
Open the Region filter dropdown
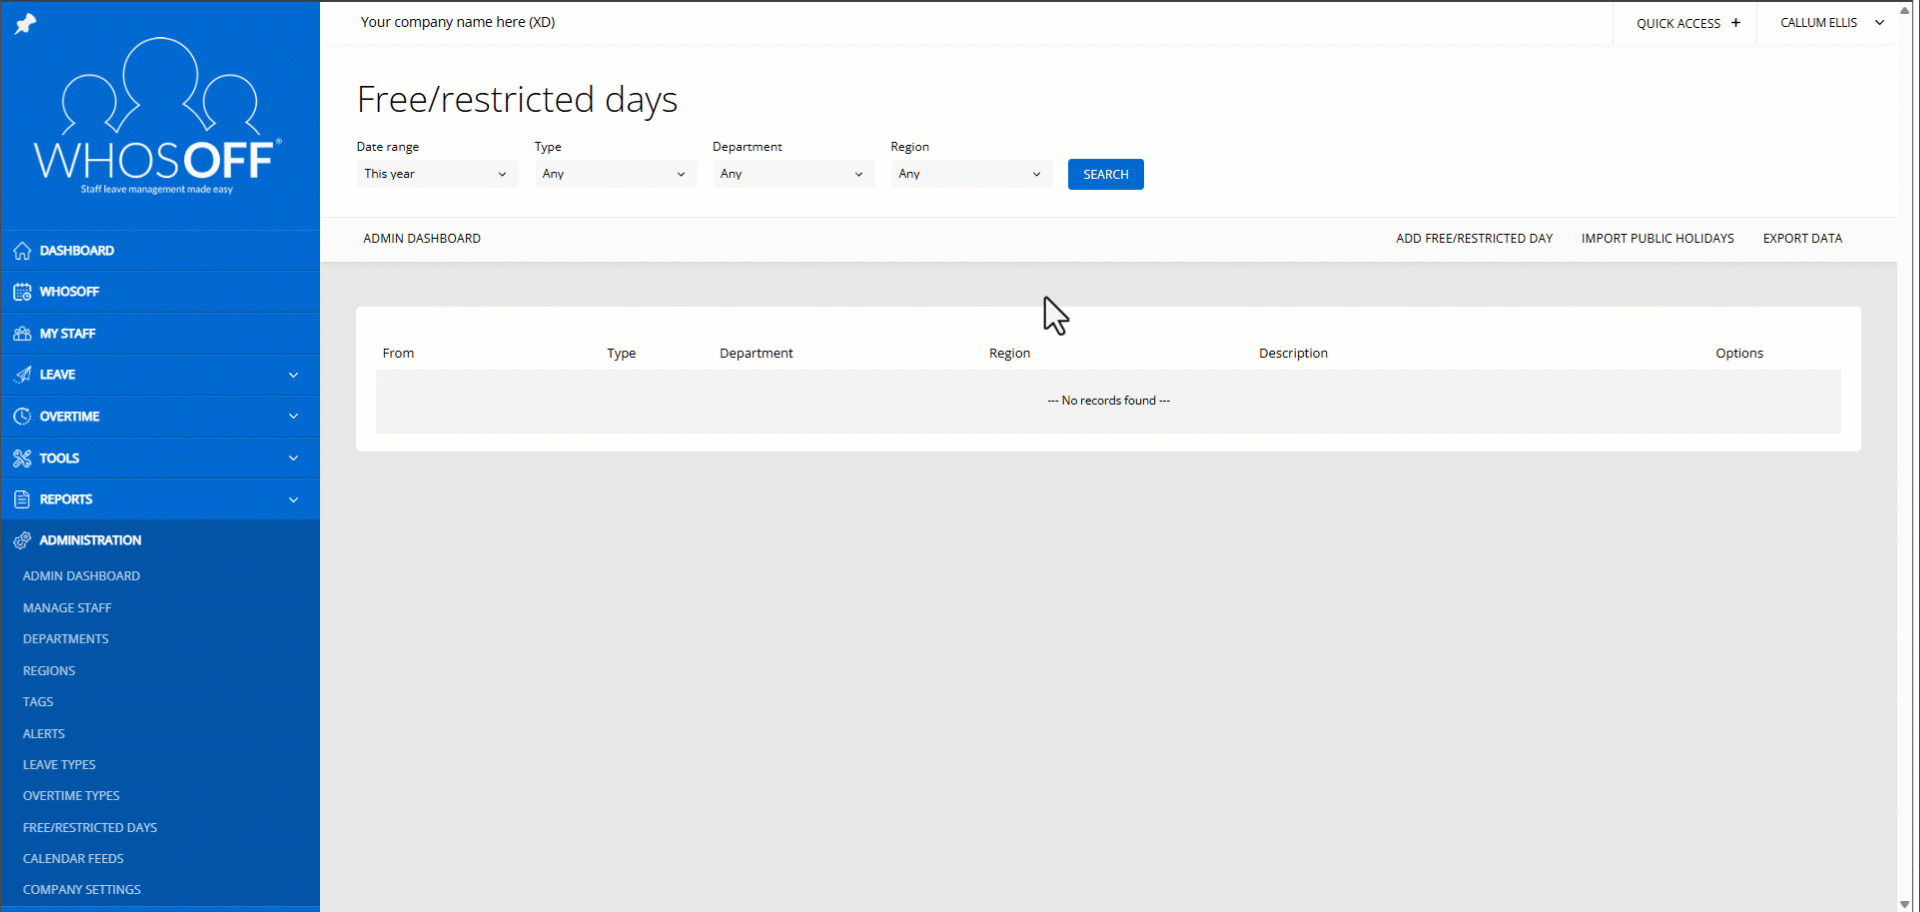coord(970,174)
